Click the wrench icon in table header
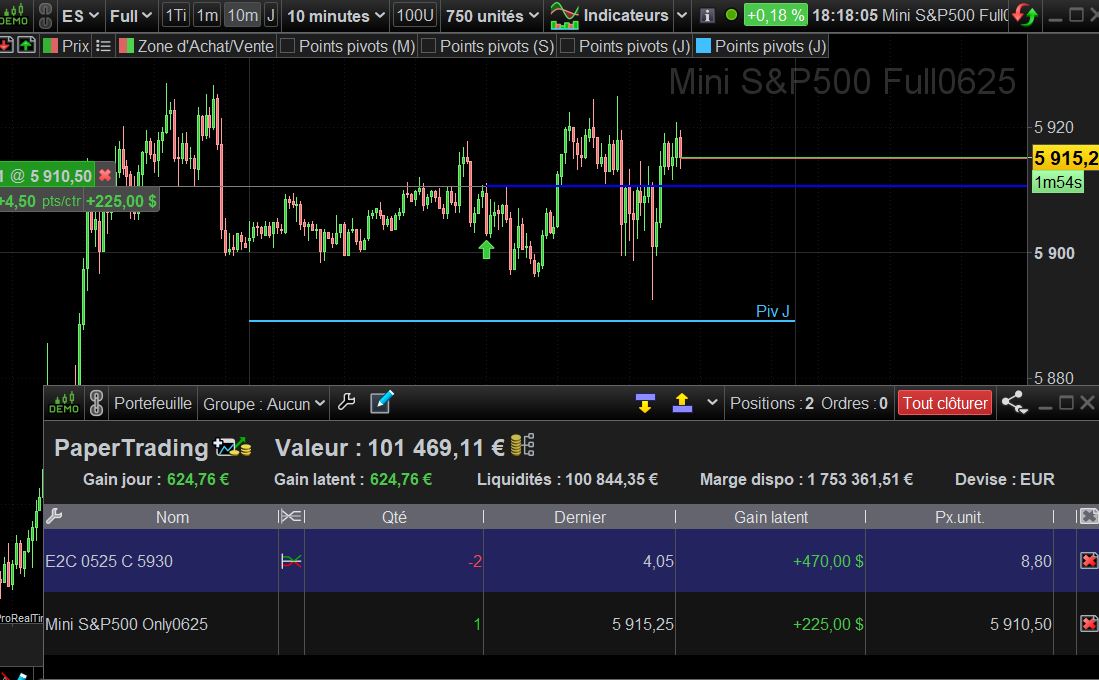Viewport: 1099px width, 680px height. 54,517
